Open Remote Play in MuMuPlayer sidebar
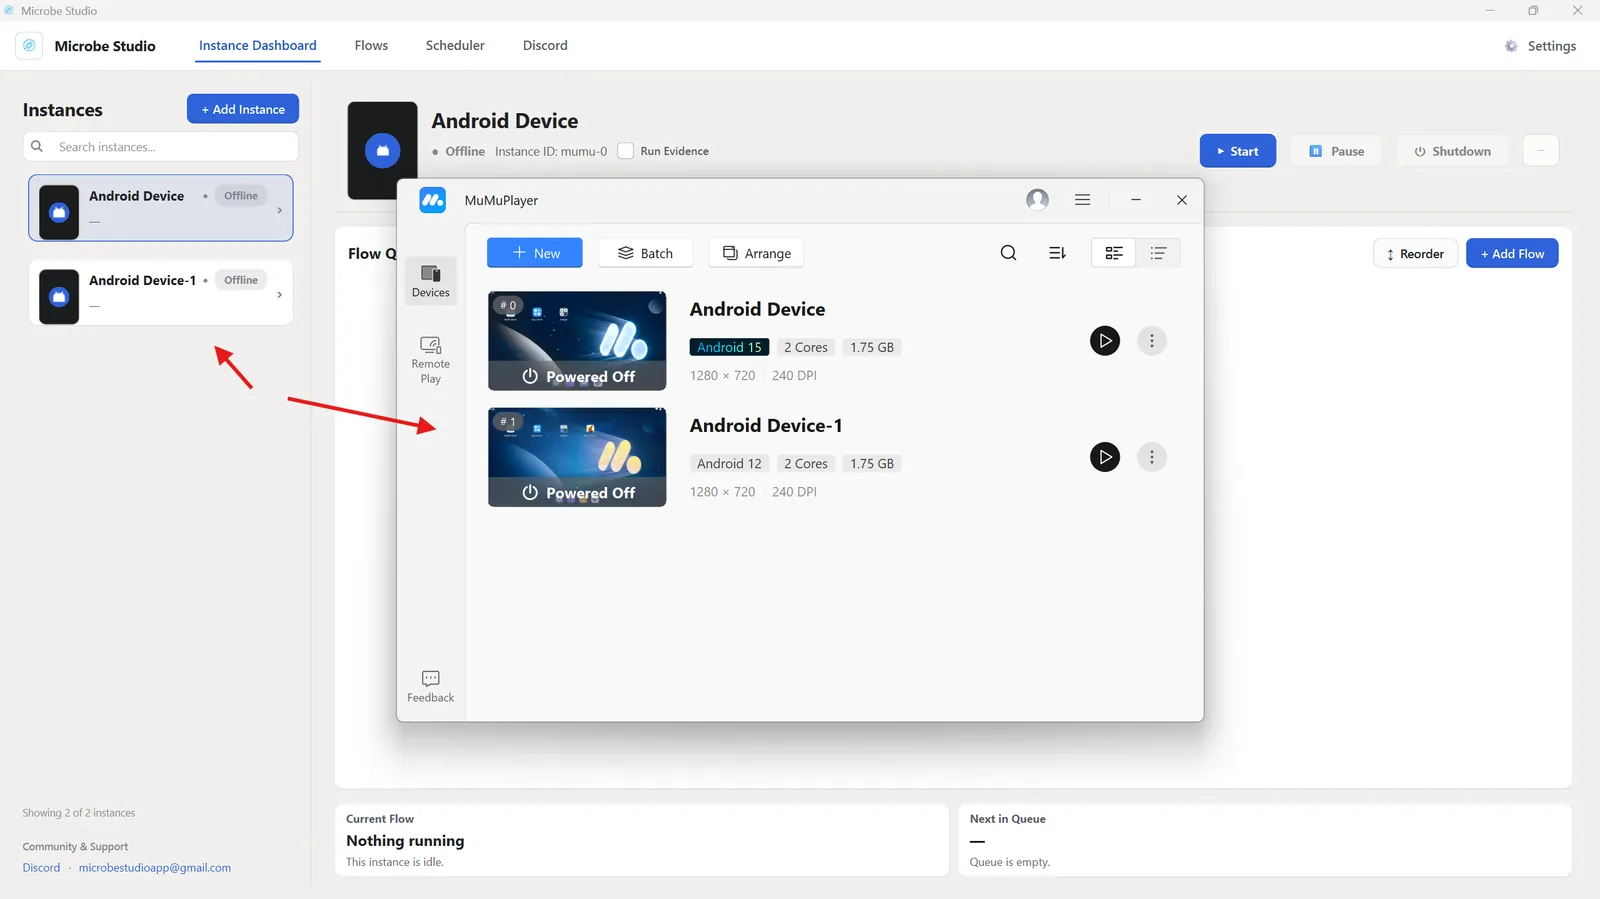1600x899 pixels. pyautogui.click(x=431, y=359)
